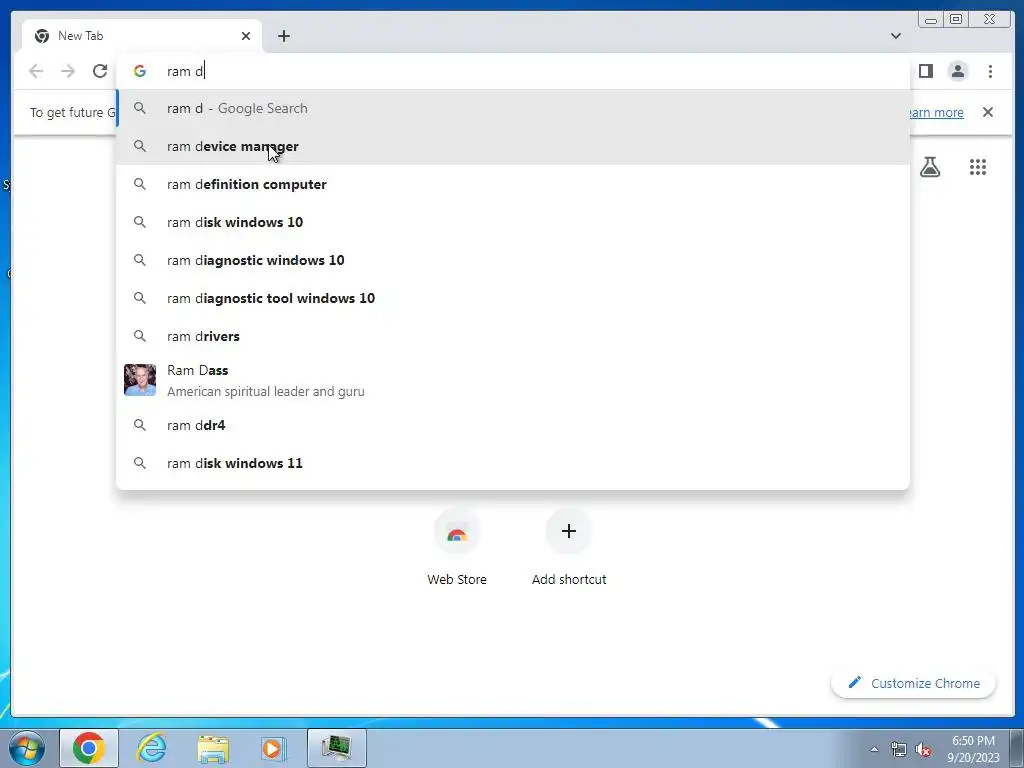
Task: Choose 'ram diagnostic tool windows 10' suggestion
Action: click(513, 298)
